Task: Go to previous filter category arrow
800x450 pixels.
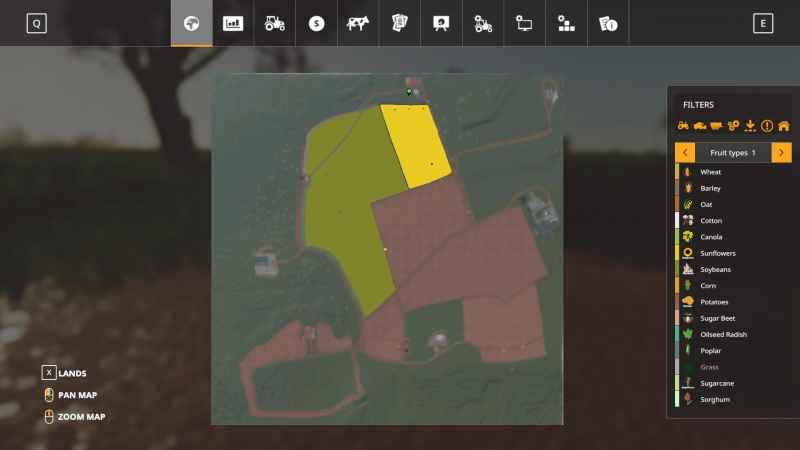Action: [x=685, y=153]
